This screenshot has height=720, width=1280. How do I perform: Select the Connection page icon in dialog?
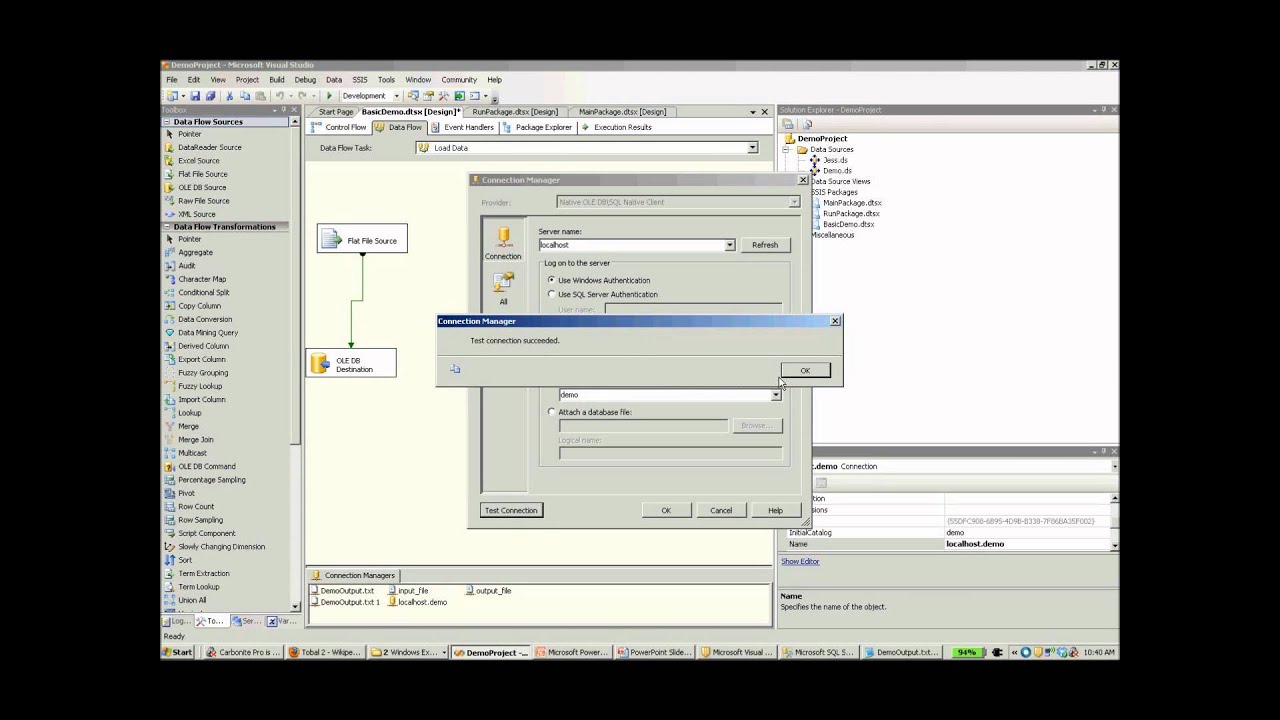pos(503,243)
